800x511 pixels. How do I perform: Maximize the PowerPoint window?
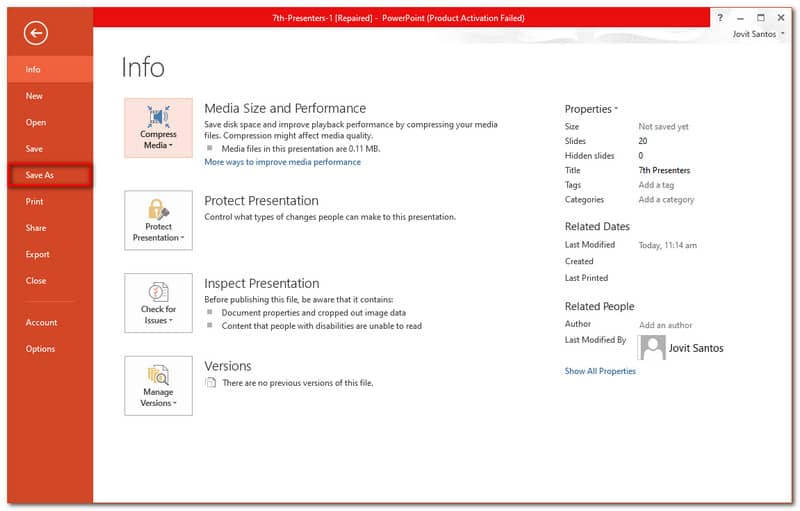(761, 18)
